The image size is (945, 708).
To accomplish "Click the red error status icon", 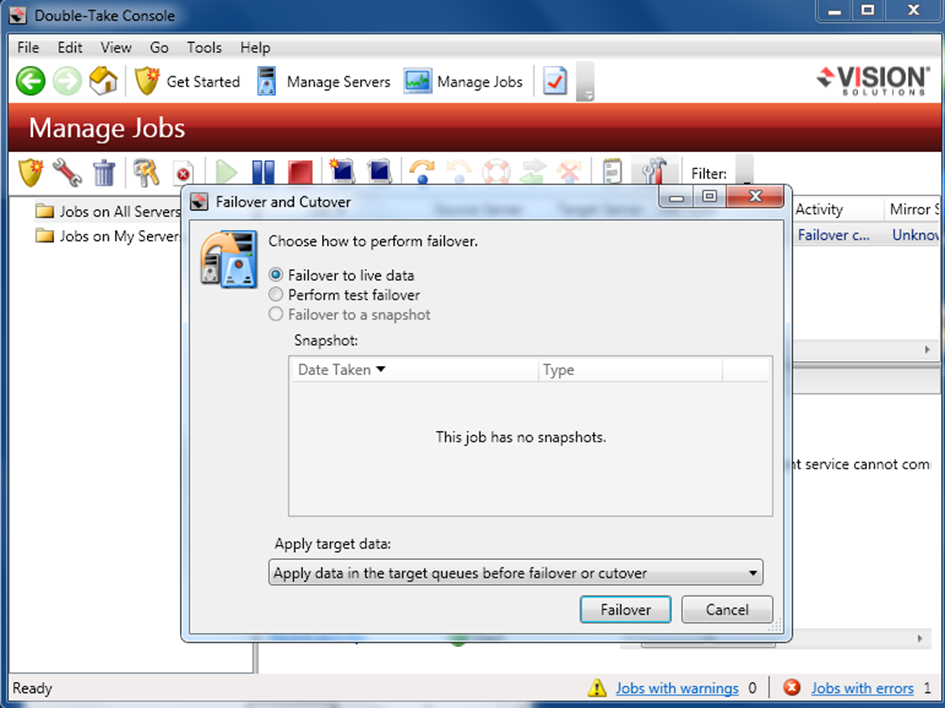I will point(791,688).
